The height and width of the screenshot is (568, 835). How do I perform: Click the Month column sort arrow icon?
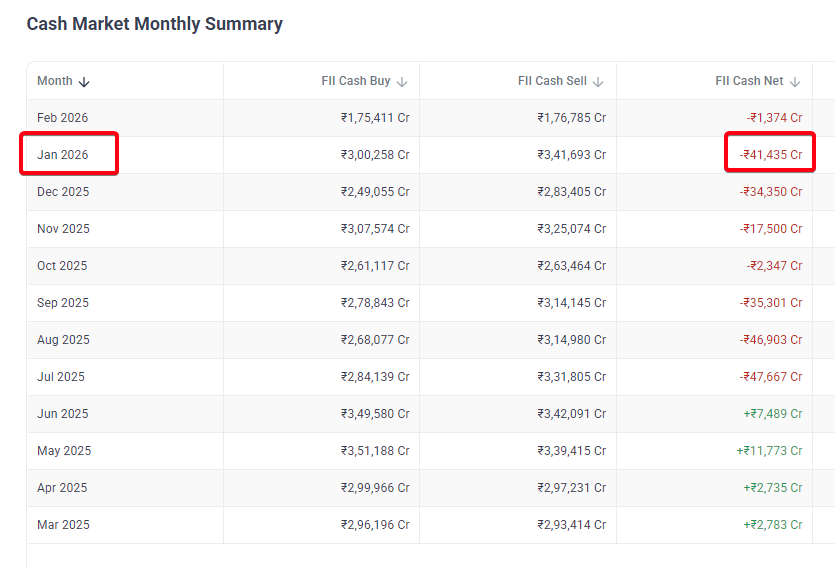84,82
